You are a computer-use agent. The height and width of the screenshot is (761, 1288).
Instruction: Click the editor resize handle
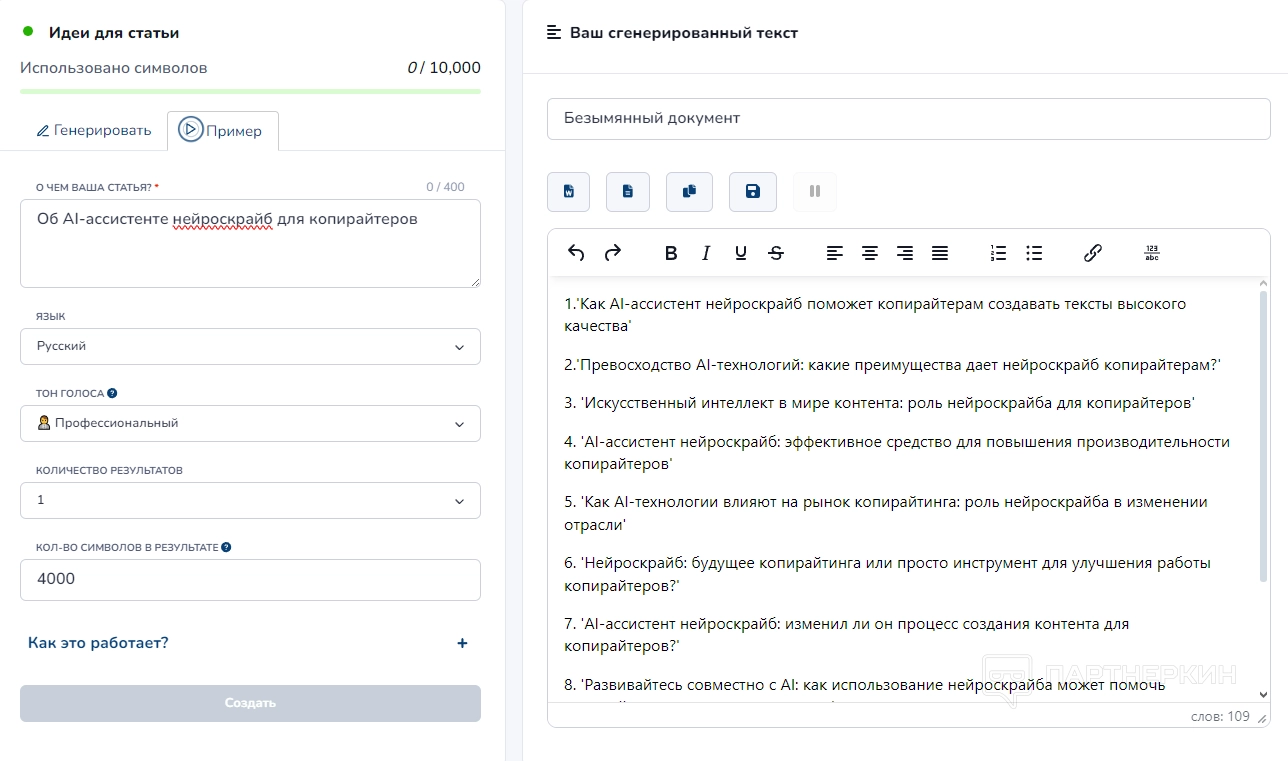(x=1263, y=719)
